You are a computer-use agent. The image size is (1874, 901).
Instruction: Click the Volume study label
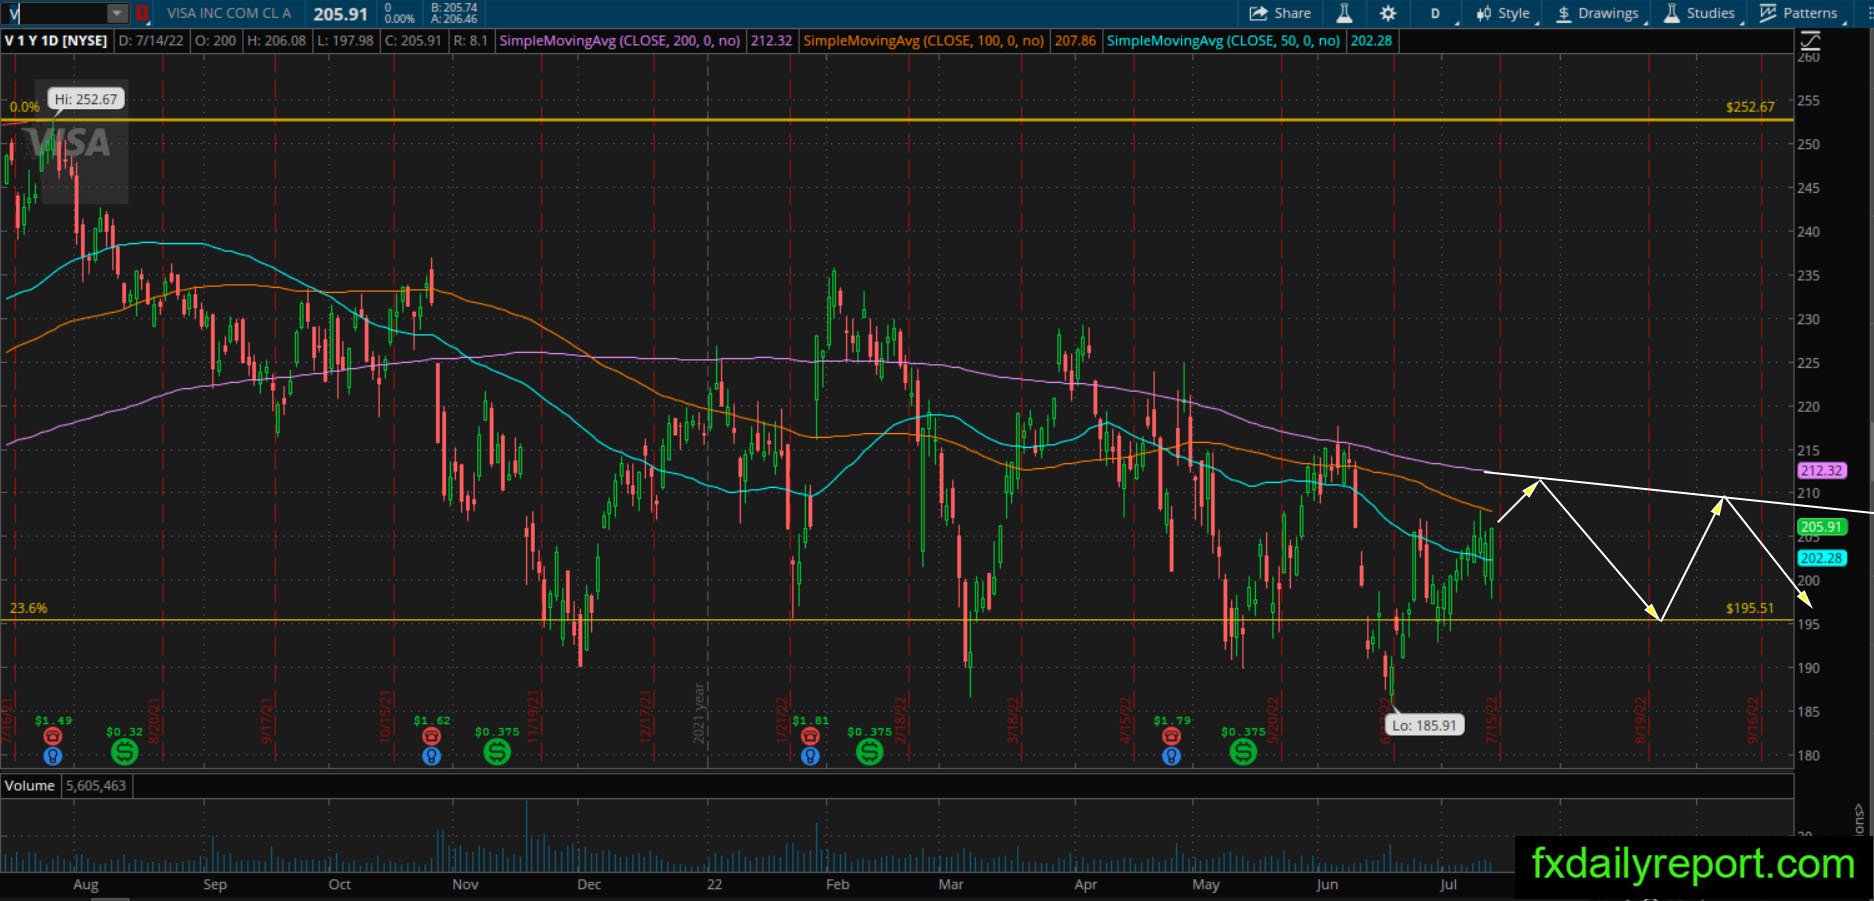tap(30, 786)
